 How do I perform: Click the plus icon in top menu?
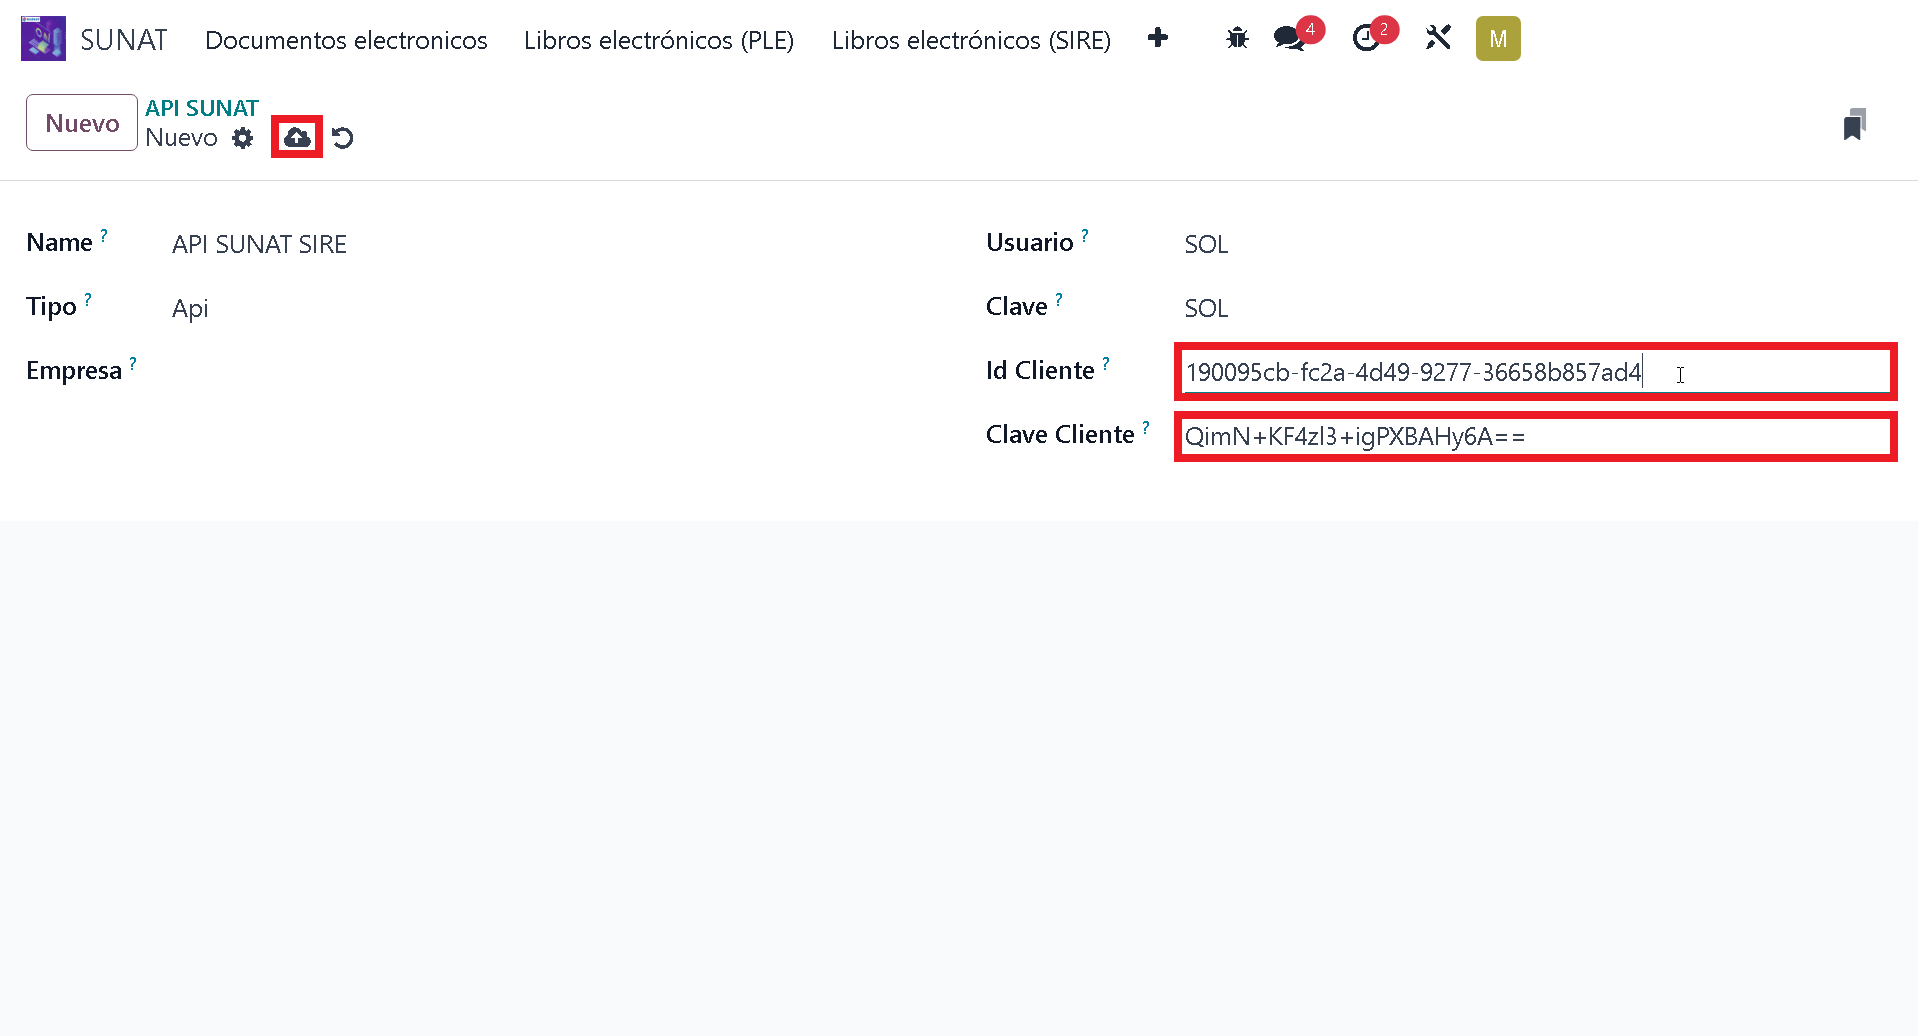[x=1158, y=38]
